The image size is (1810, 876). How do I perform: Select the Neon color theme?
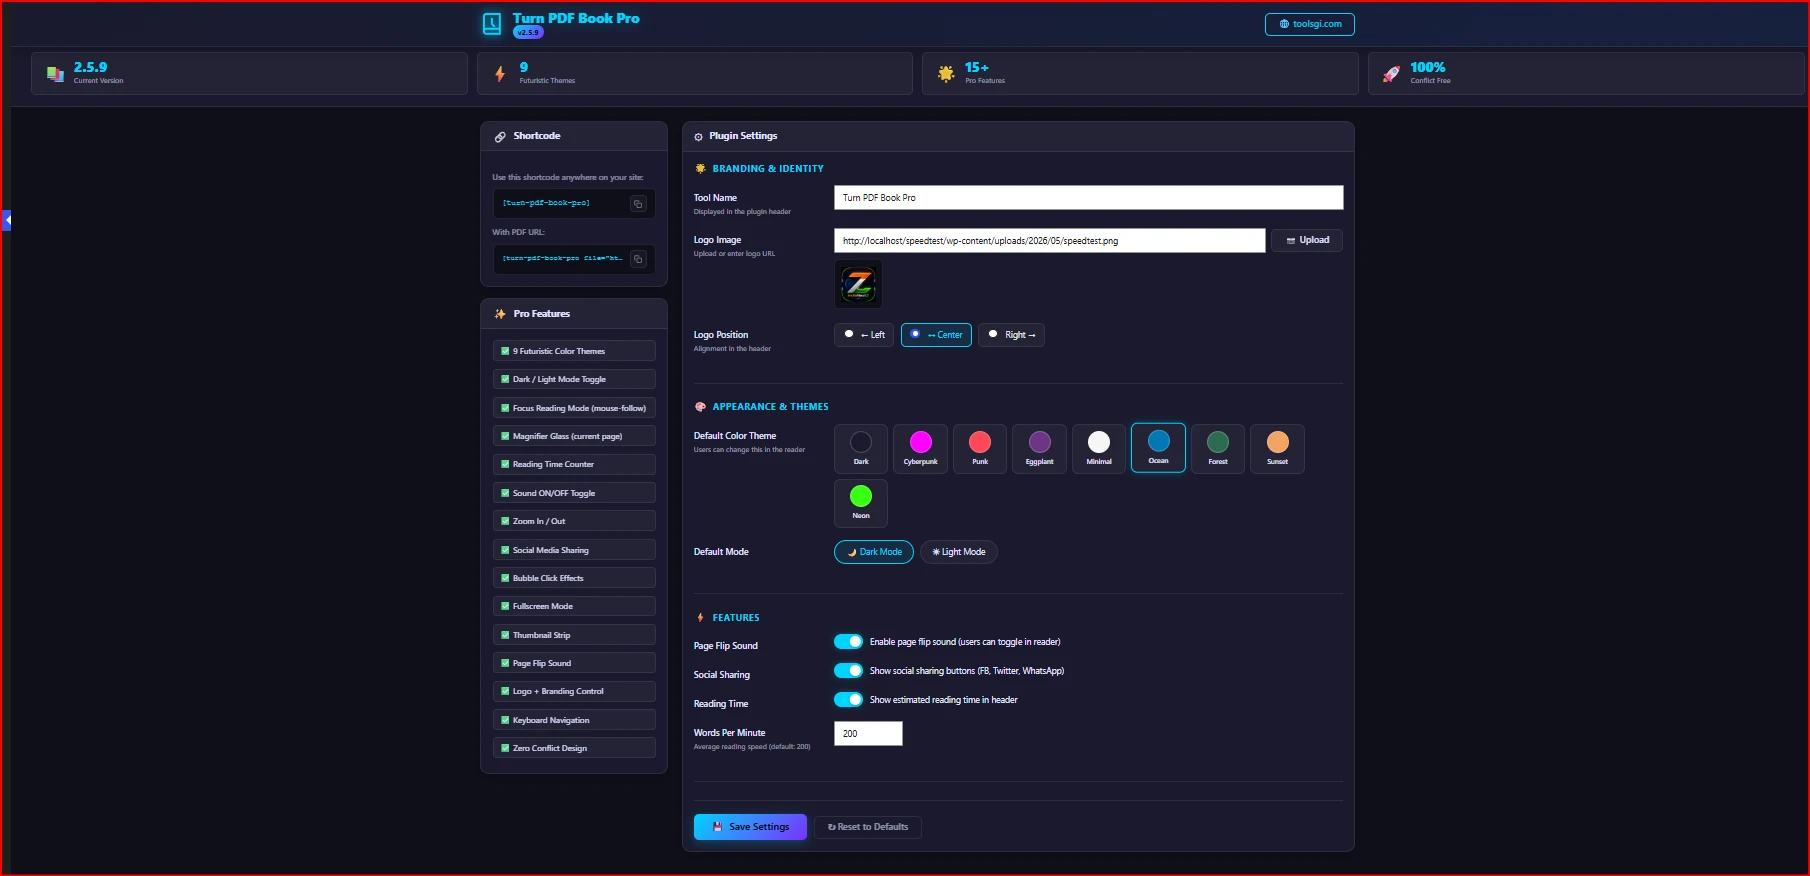tap(861, 503)
